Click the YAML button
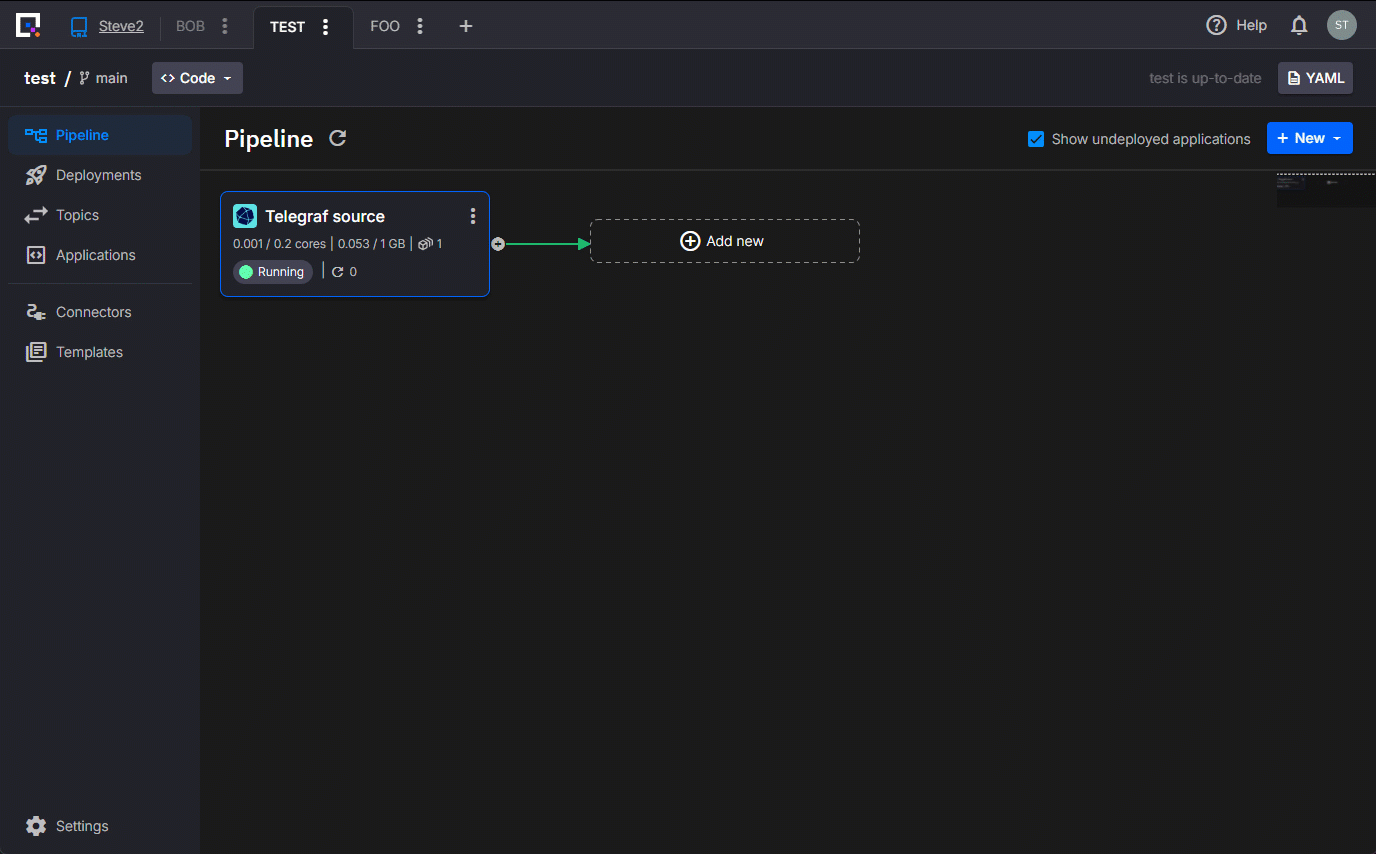This screenshot has height=854, width=1376. (x=1315, y=78)
